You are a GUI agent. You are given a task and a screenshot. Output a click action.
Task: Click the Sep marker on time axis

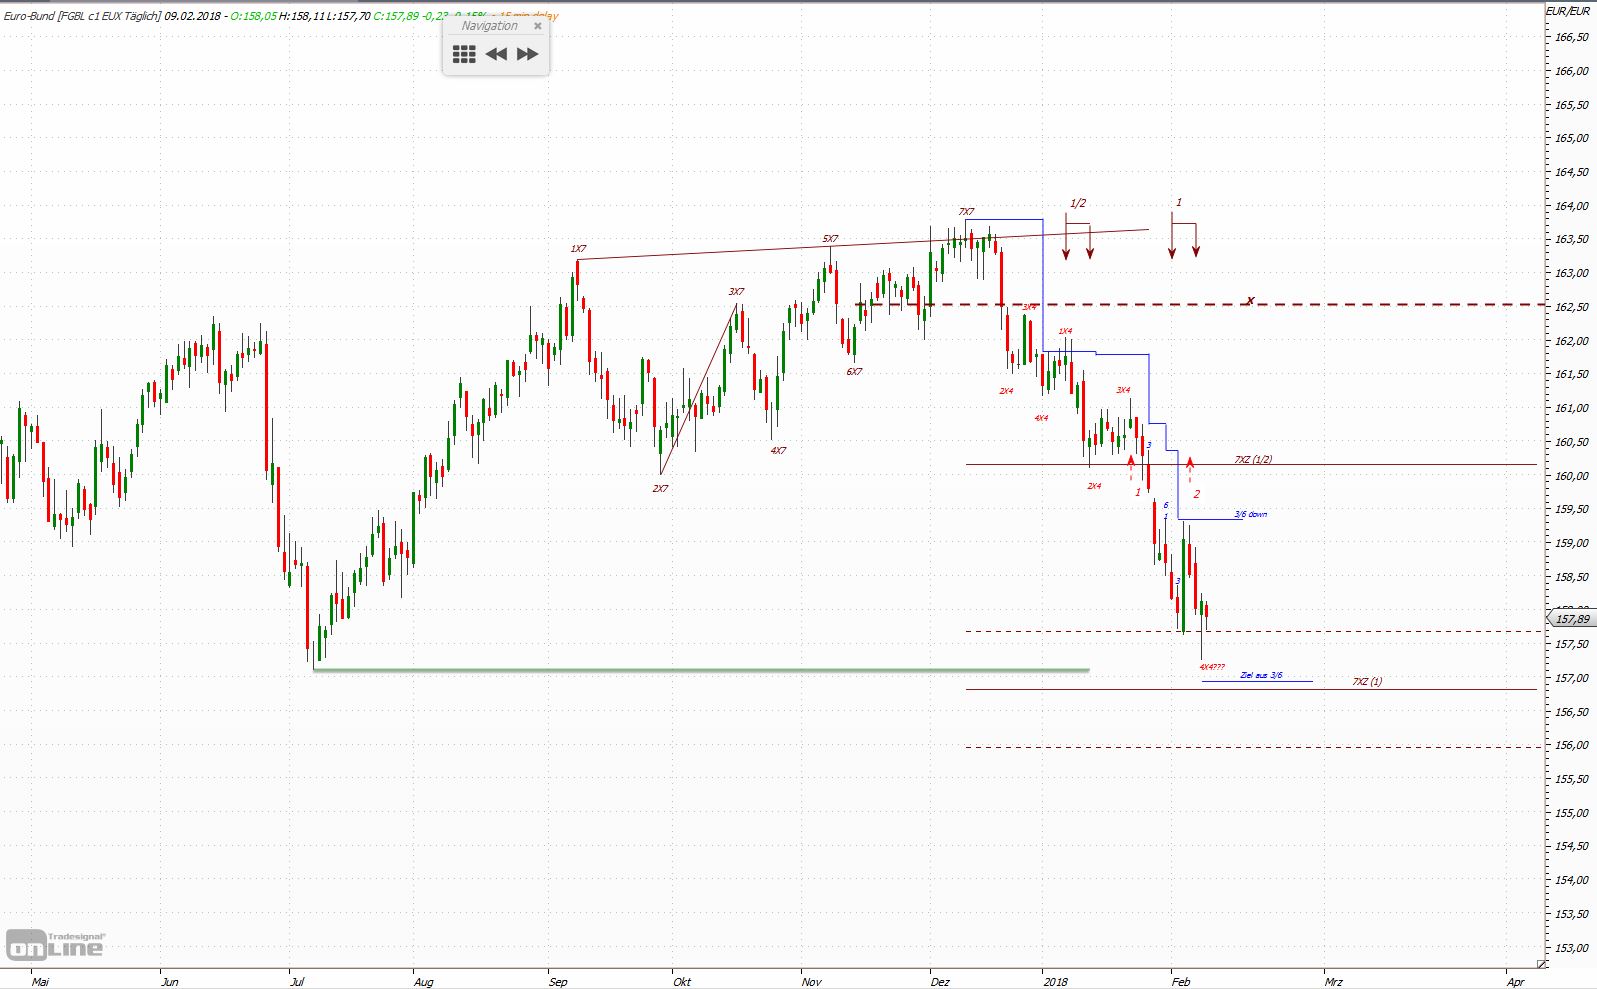pyautogui.click(x=558, y=982)
